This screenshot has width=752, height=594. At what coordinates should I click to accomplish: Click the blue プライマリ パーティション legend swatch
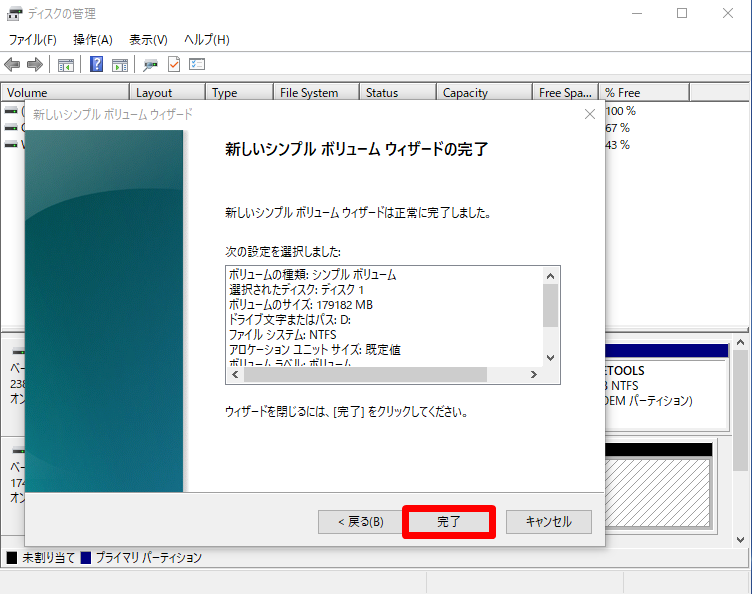click(x=86, y=558)
